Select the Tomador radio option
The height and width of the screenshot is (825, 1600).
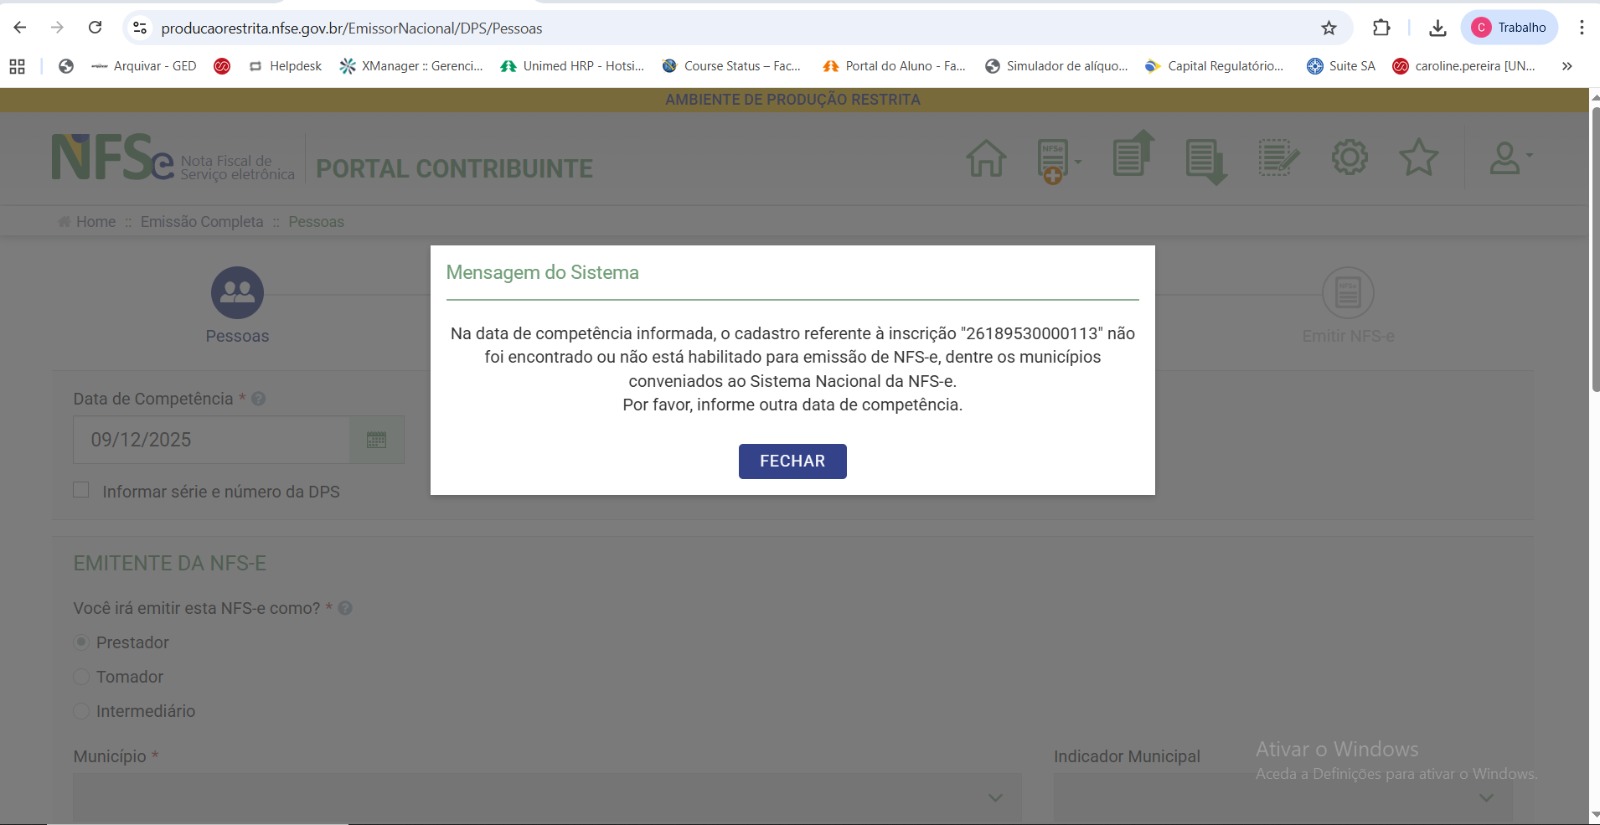click(82, 677)
